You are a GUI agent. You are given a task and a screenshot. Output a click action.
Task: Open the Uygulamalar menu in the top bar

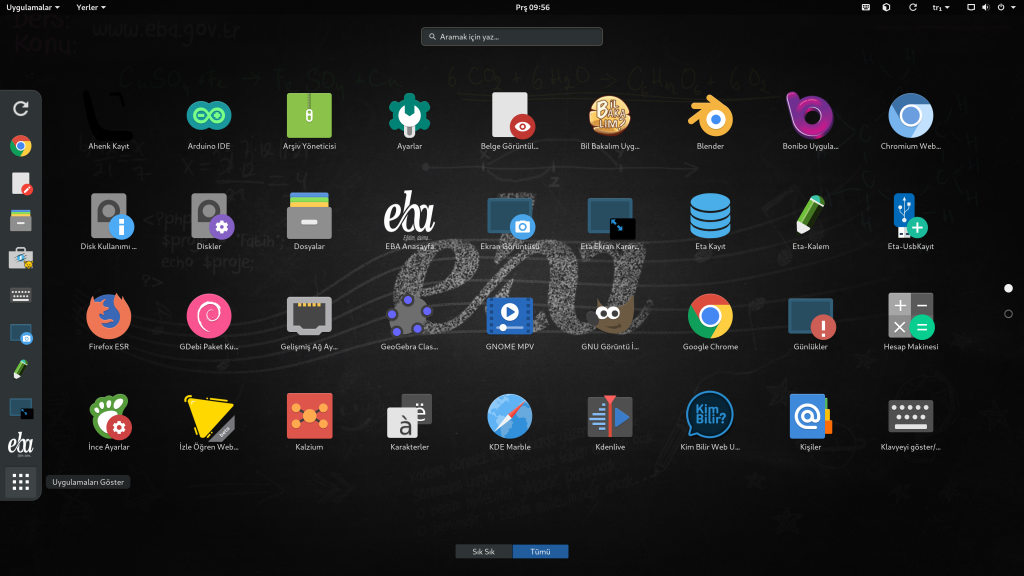(x=33, y=7)
